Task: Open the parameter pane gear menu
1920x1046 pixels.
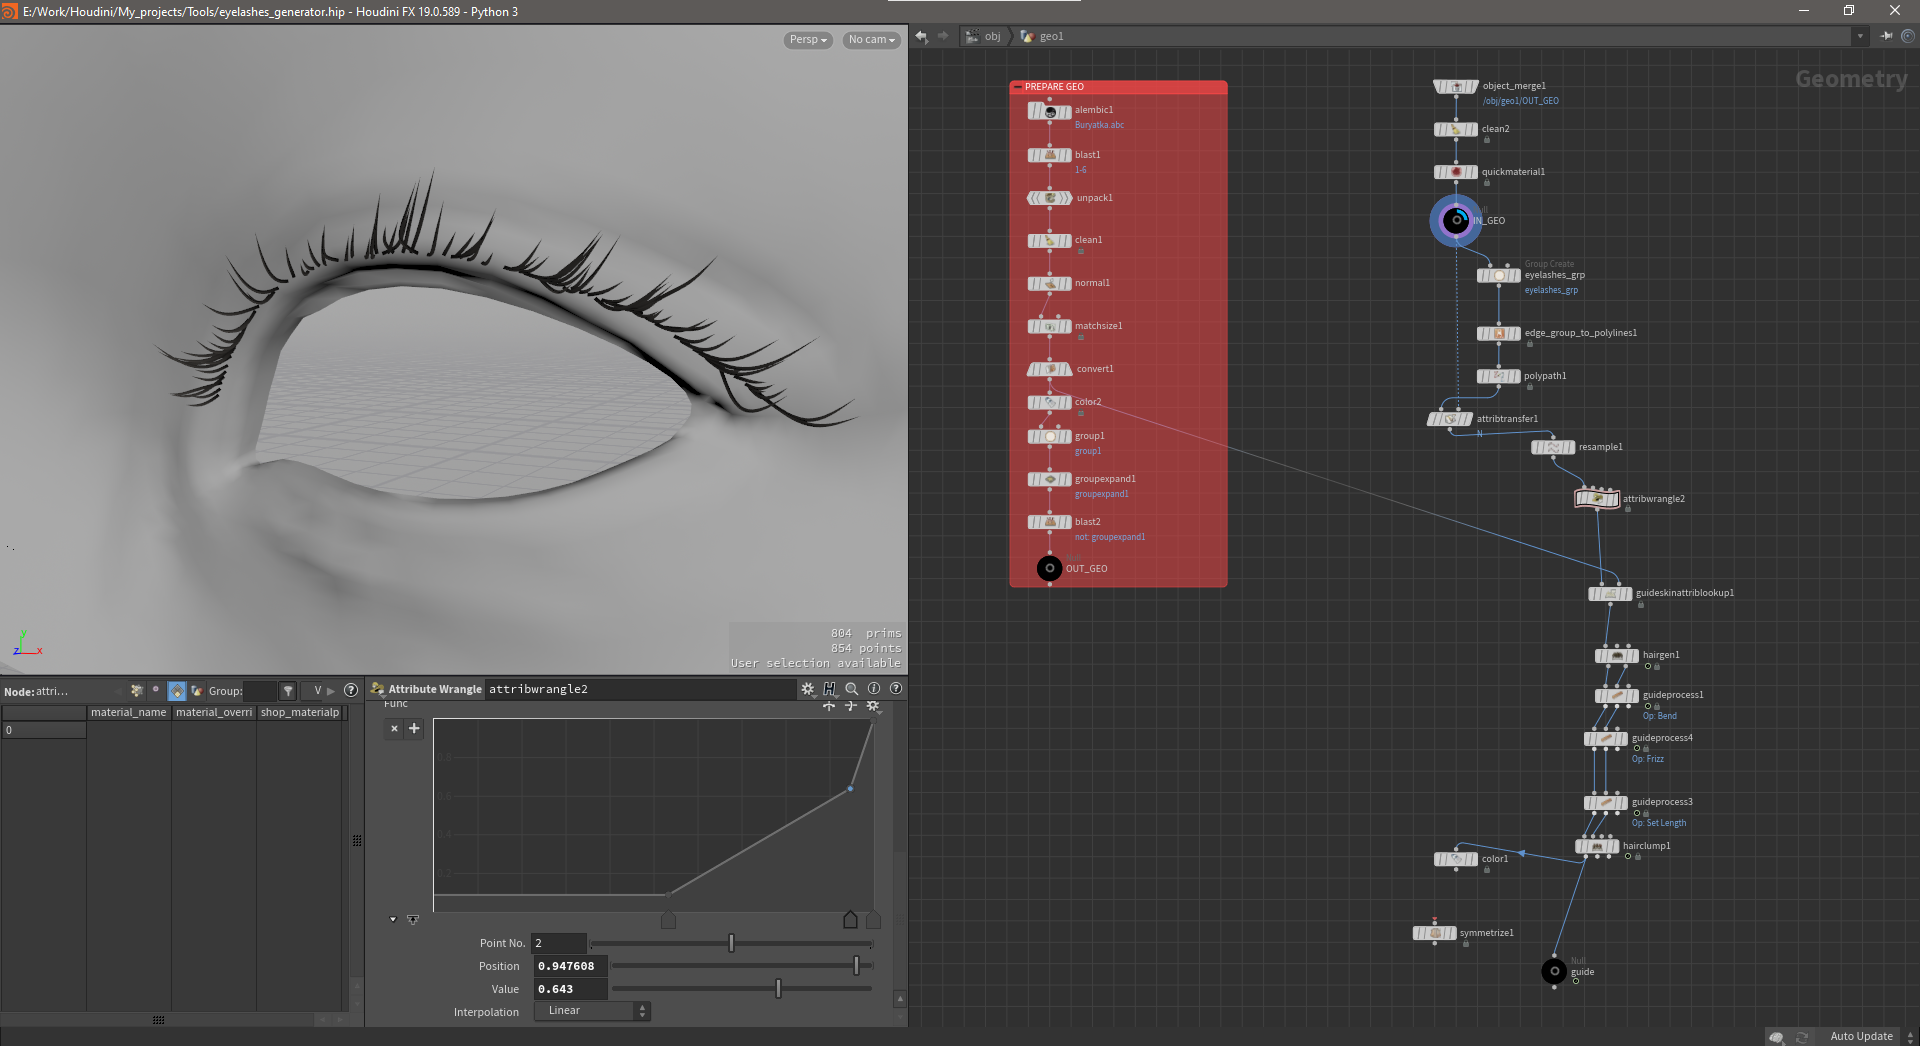Action: pos(808,689)
